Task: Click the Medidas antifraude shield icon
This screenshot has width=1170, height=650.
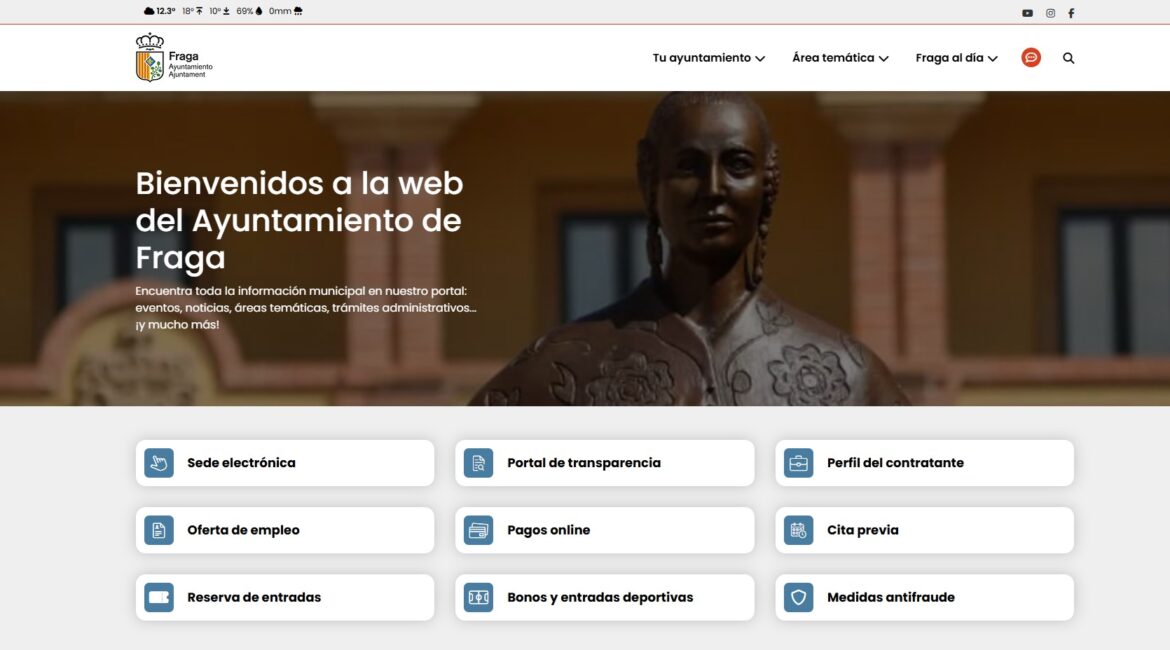Action: [x=797, y=596]
